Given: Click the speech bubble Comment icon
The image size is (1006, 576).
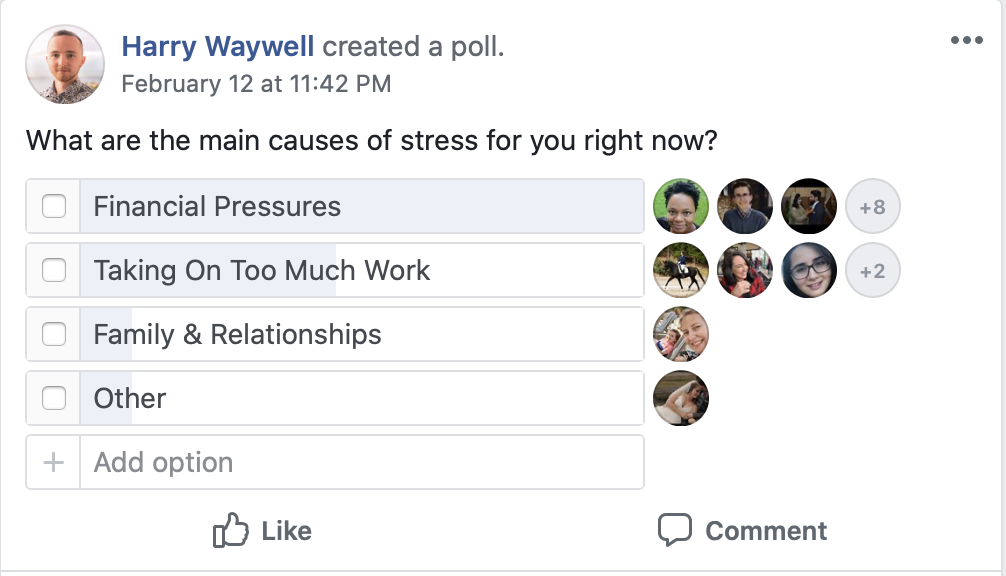Looking at the screenshot, I should (x=675, y=531).
